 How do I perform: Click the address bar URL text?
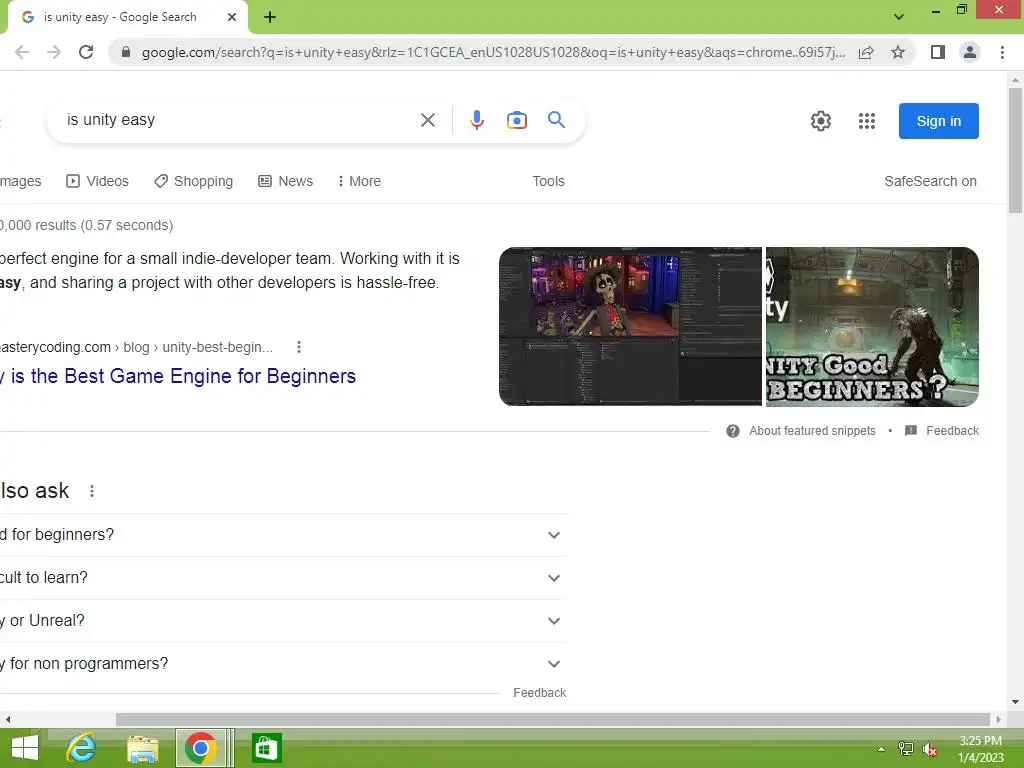coord(493,52)
